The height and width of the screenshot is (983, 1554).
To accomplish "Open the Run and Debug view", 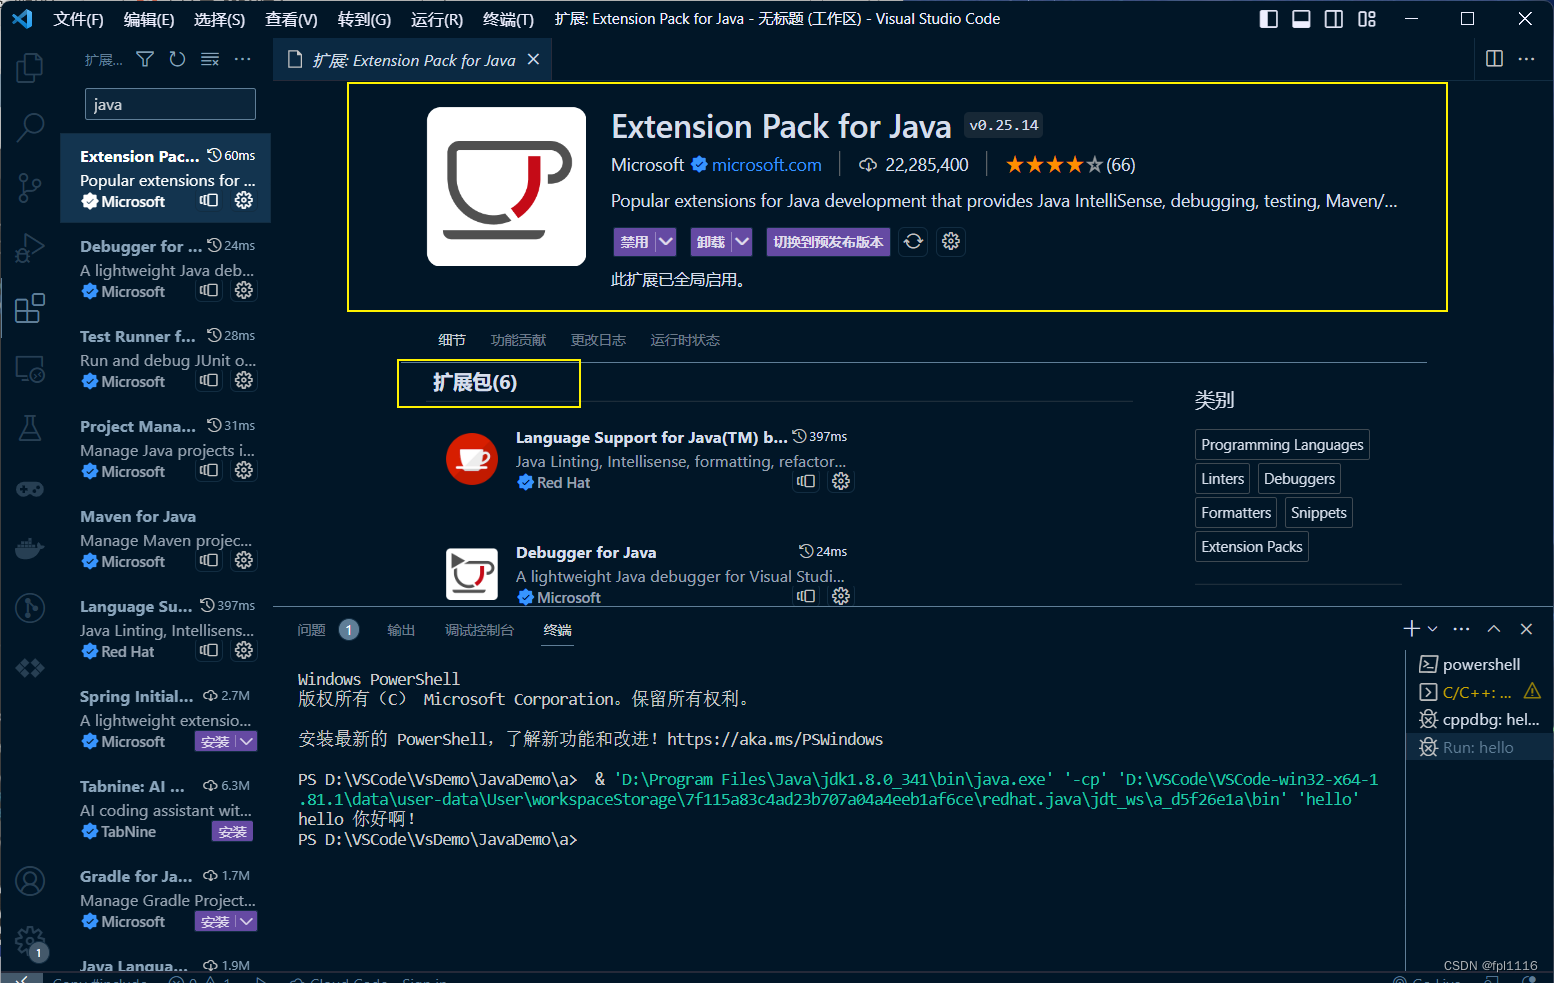I will click(x=29, y=248).
